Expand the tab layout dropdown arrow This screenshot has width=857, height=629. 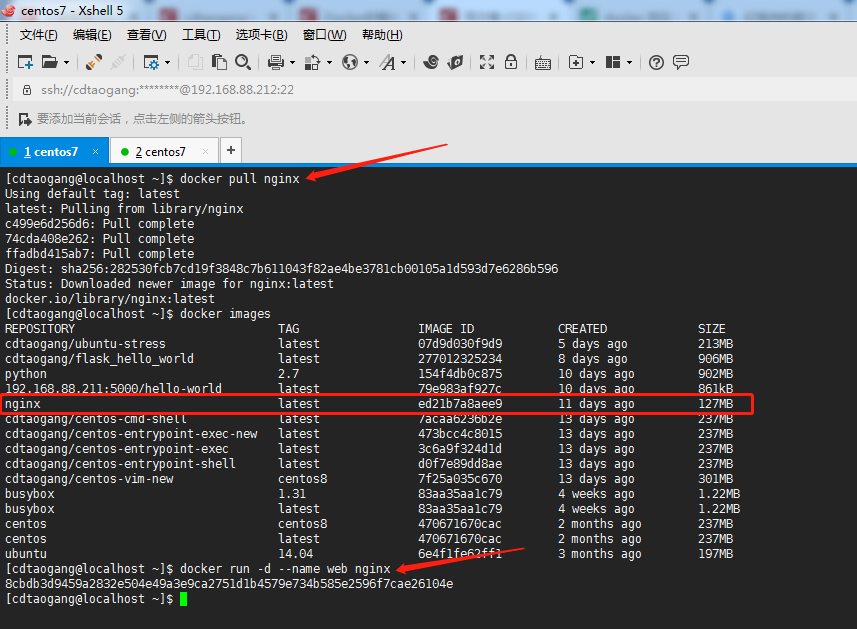point(629,63)
